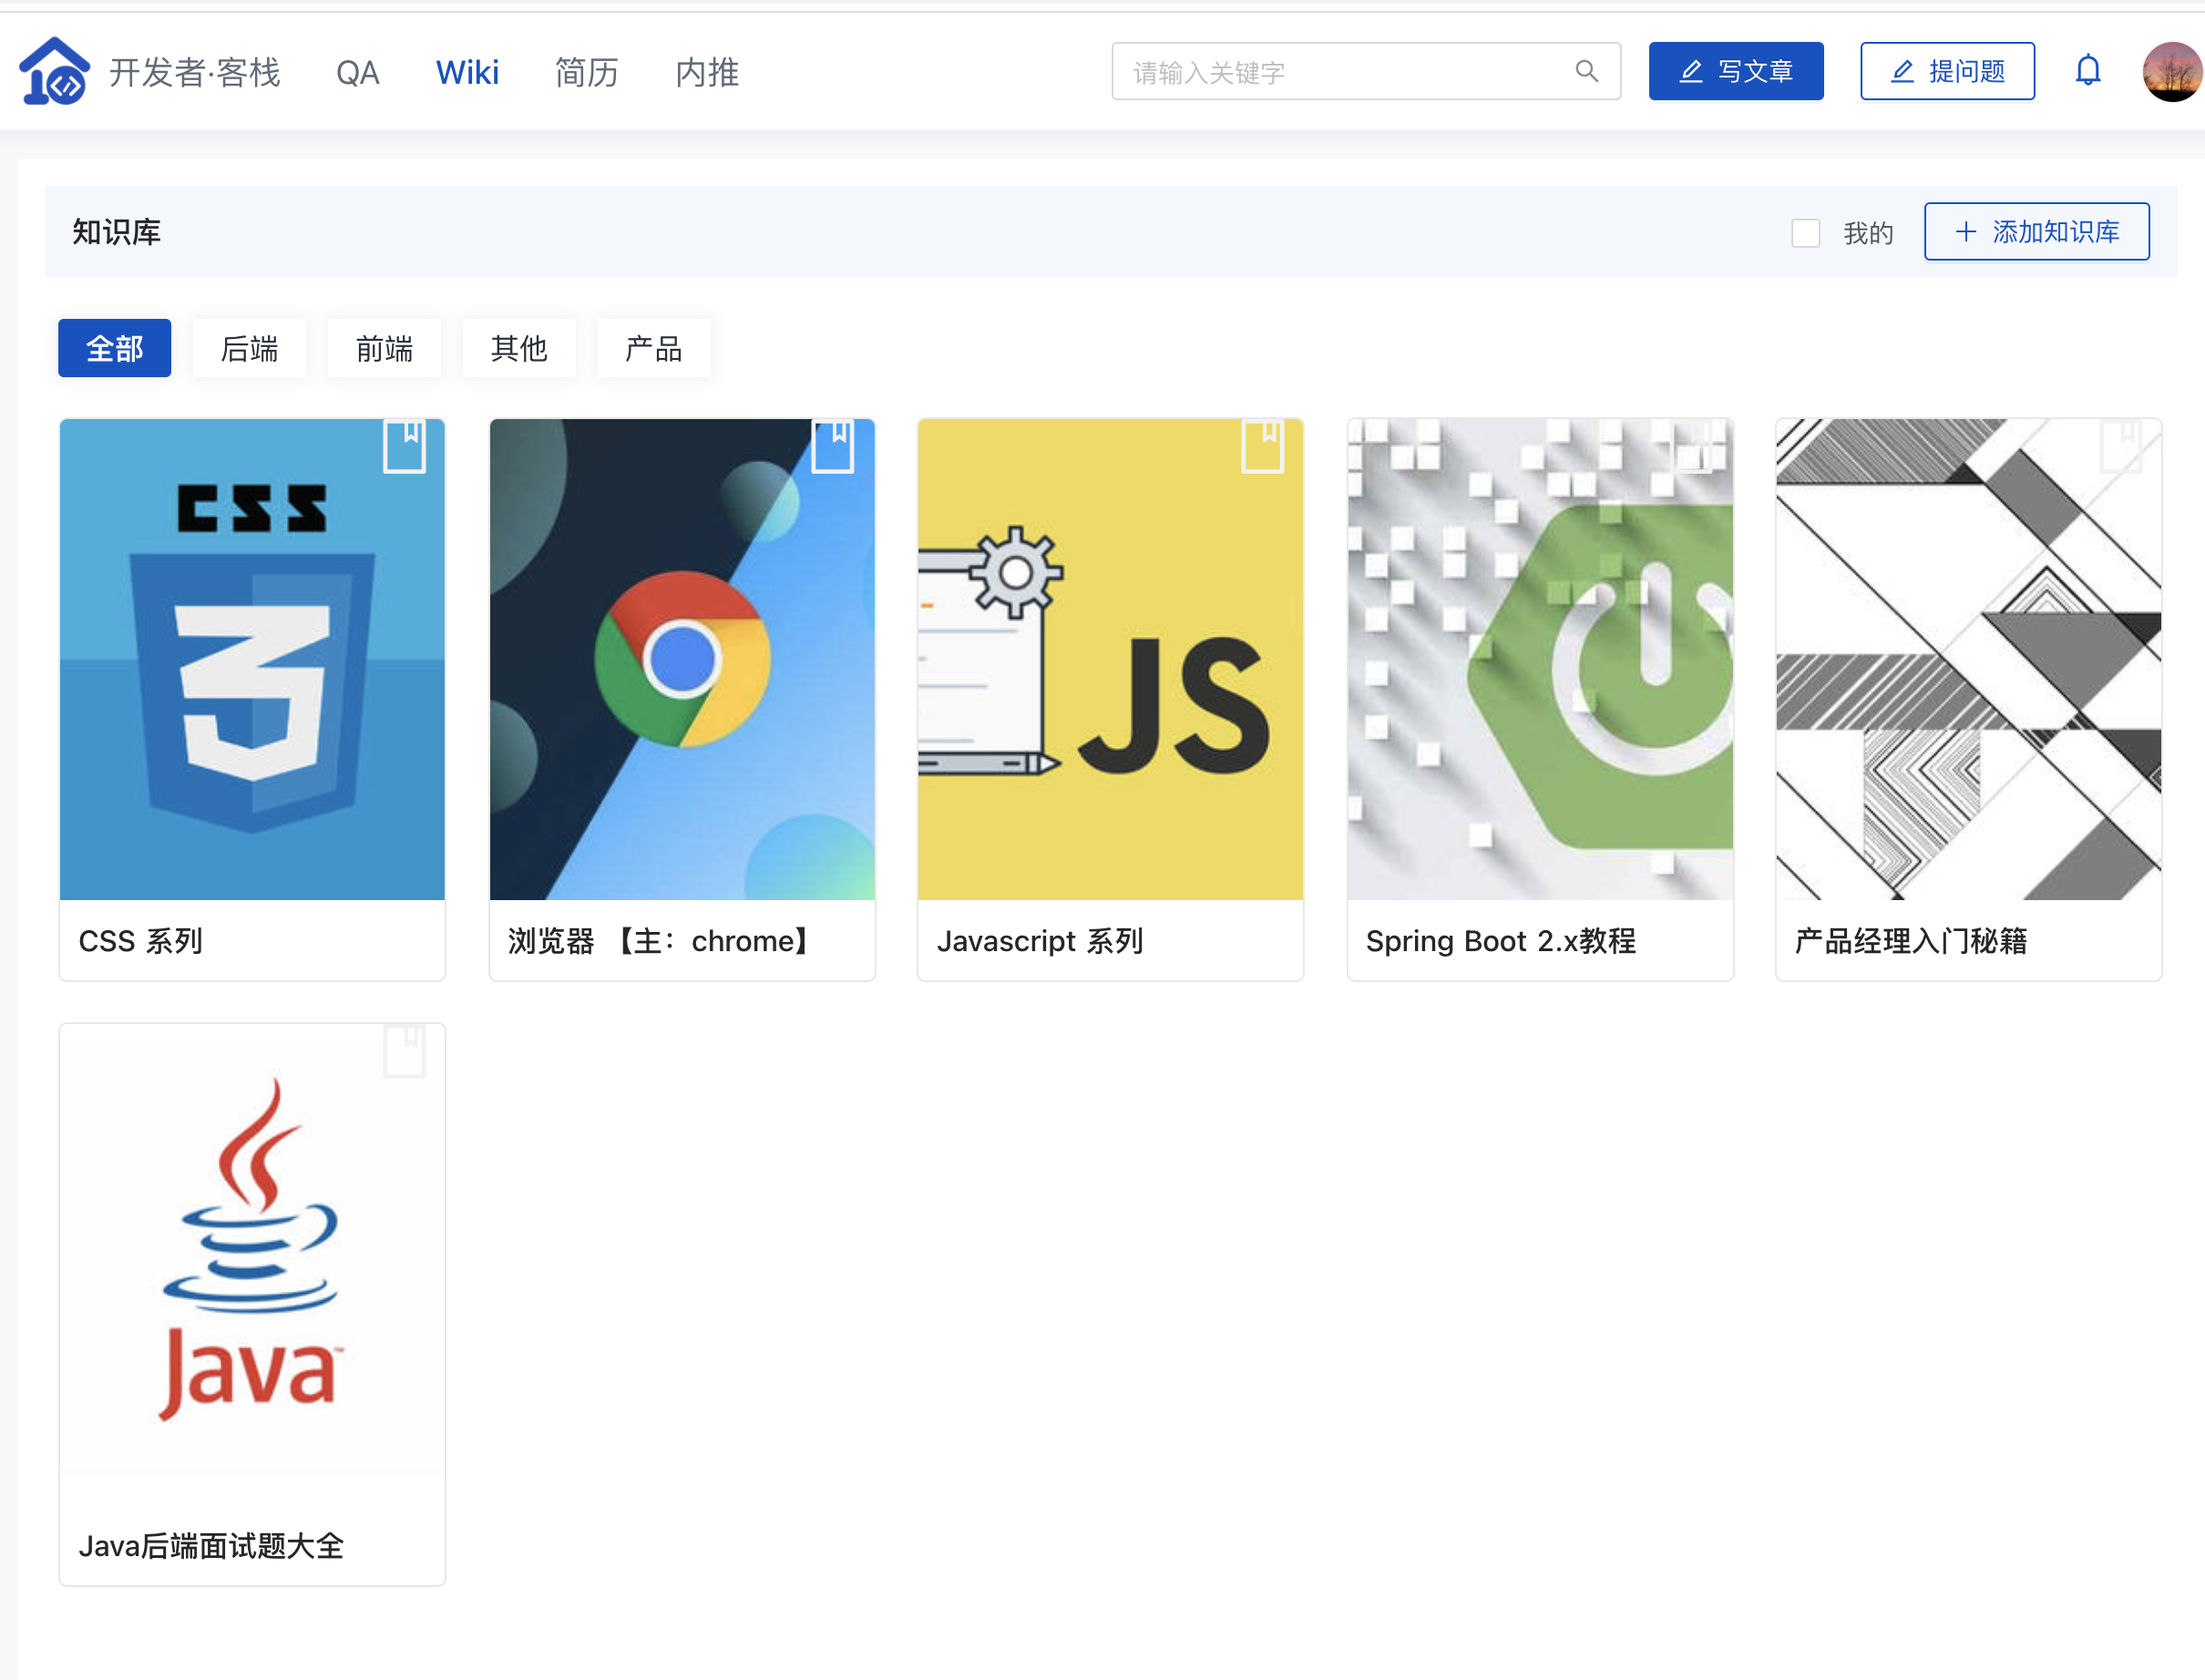Focus the 请输入关键字 search field

coord(1366,71)
